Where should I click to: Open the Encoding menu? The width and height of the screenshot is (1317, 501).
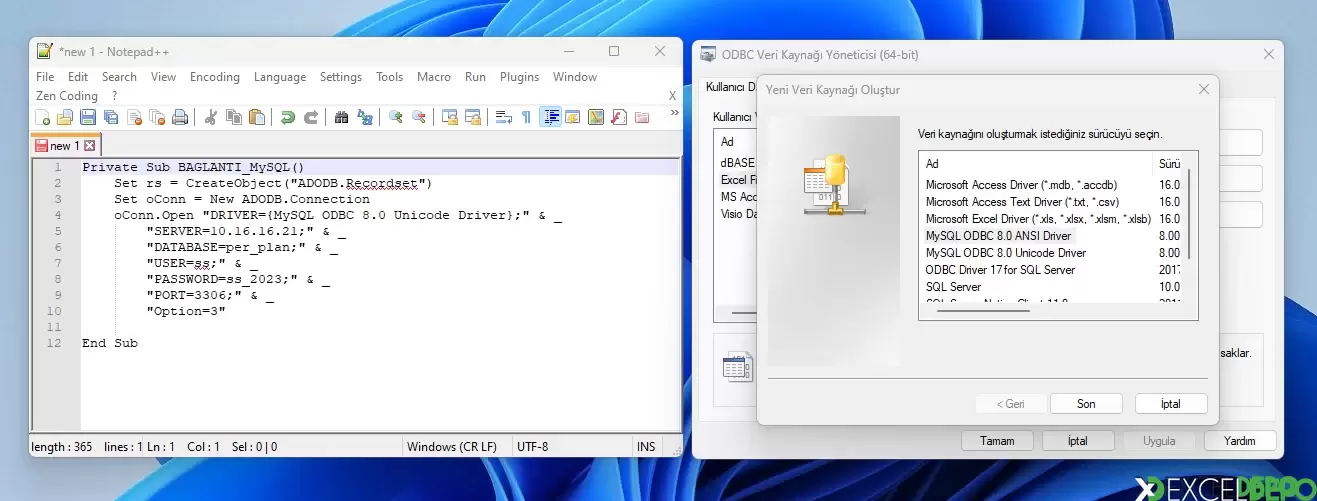point(215,77)
